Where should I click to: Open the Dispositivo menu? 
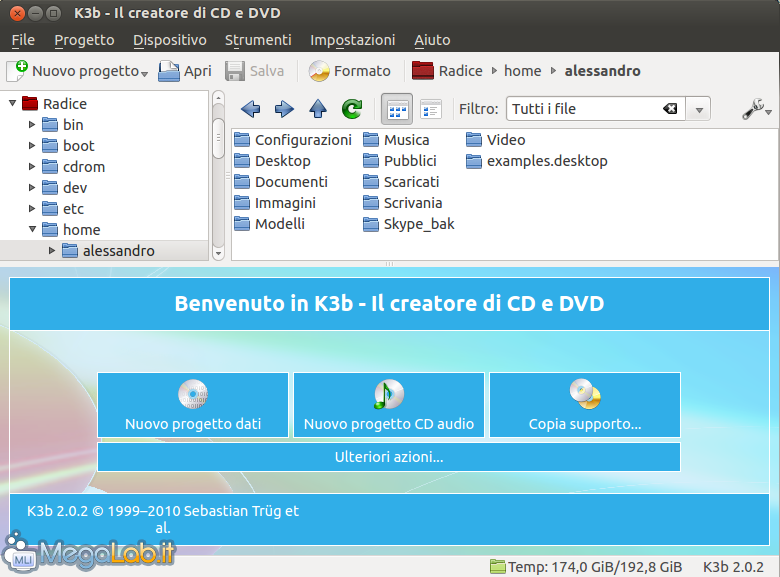click(x=170, y=40)
